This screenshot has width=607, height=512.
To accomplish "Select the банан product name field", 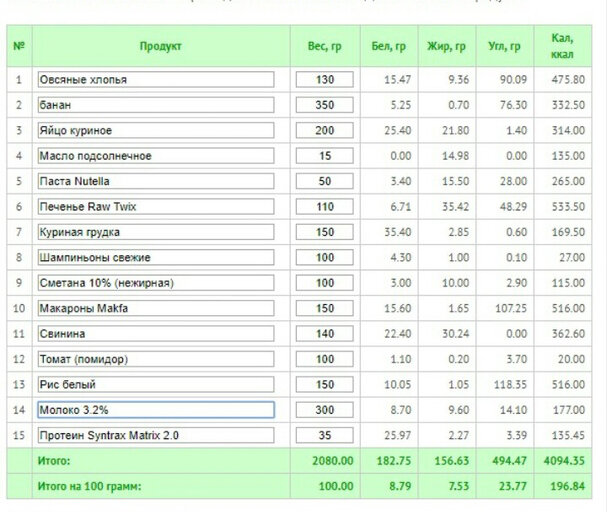I will [x=156, y=105].
